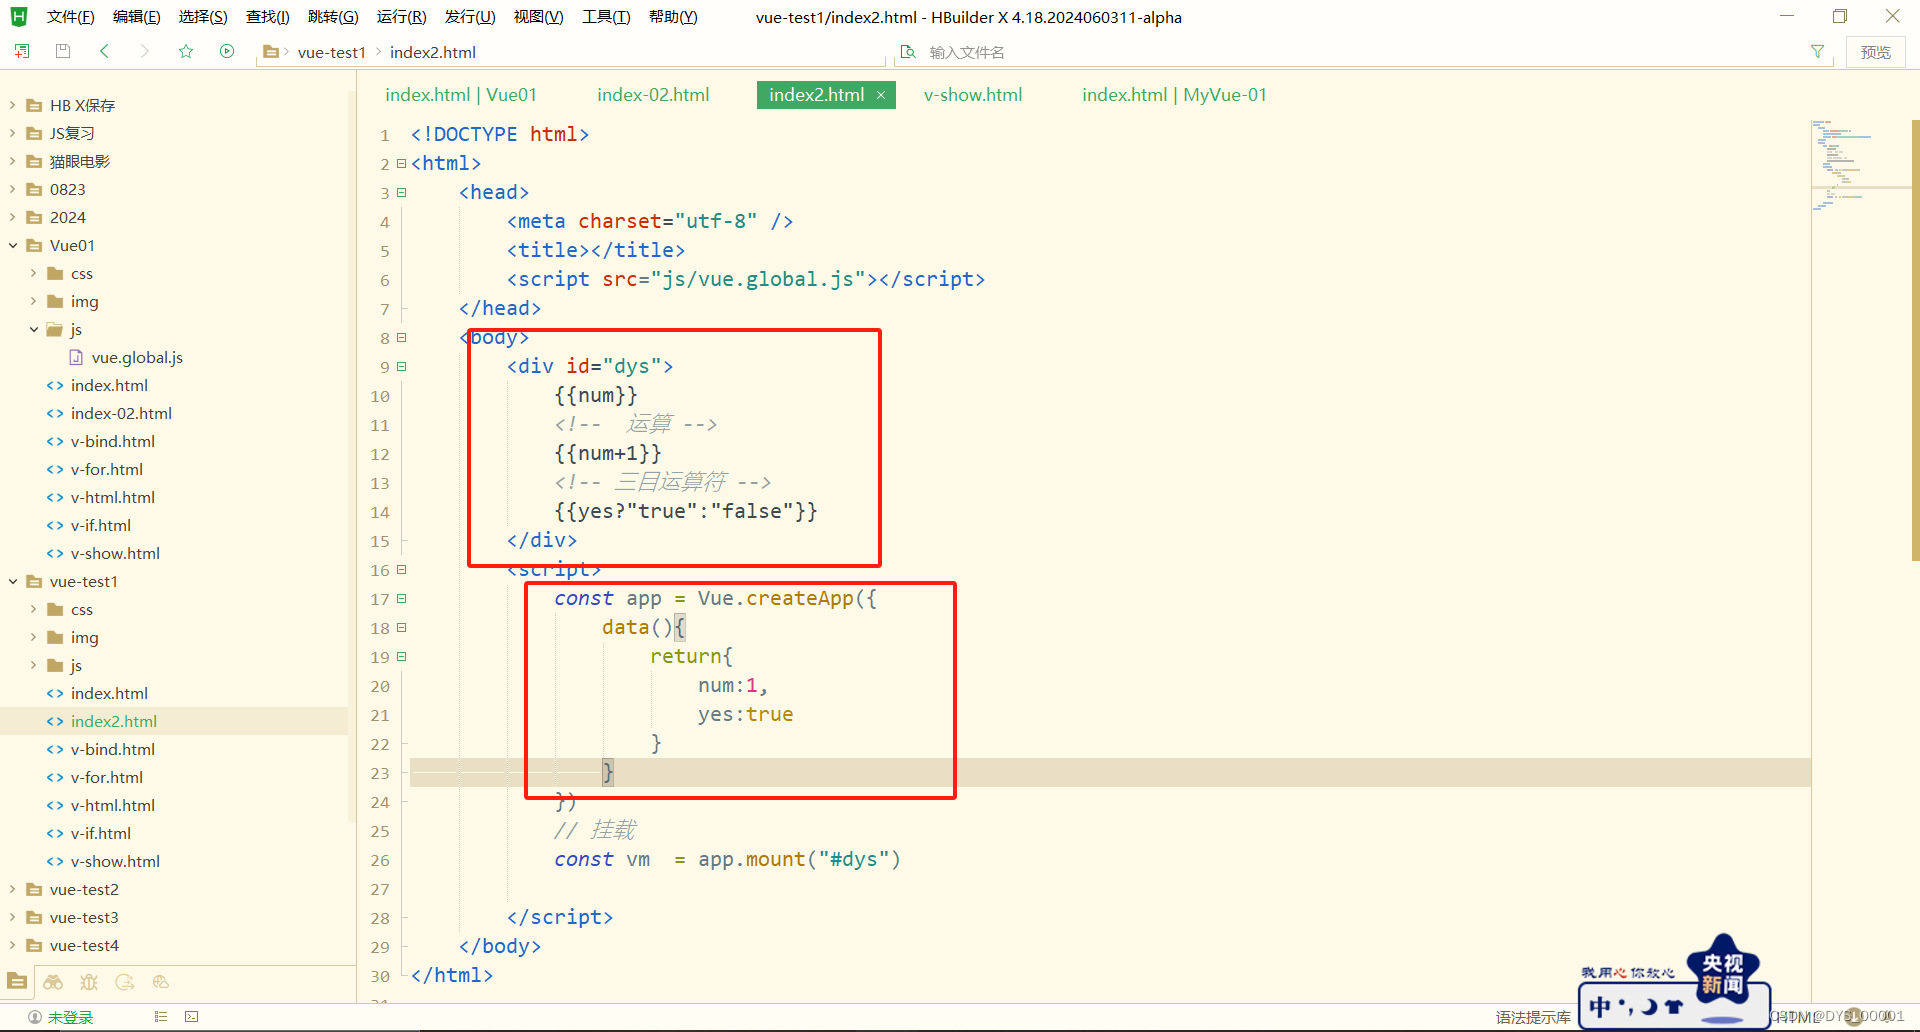Click the 未登录 login link
1920x1032 pixels.
[x=70, y=1017]
